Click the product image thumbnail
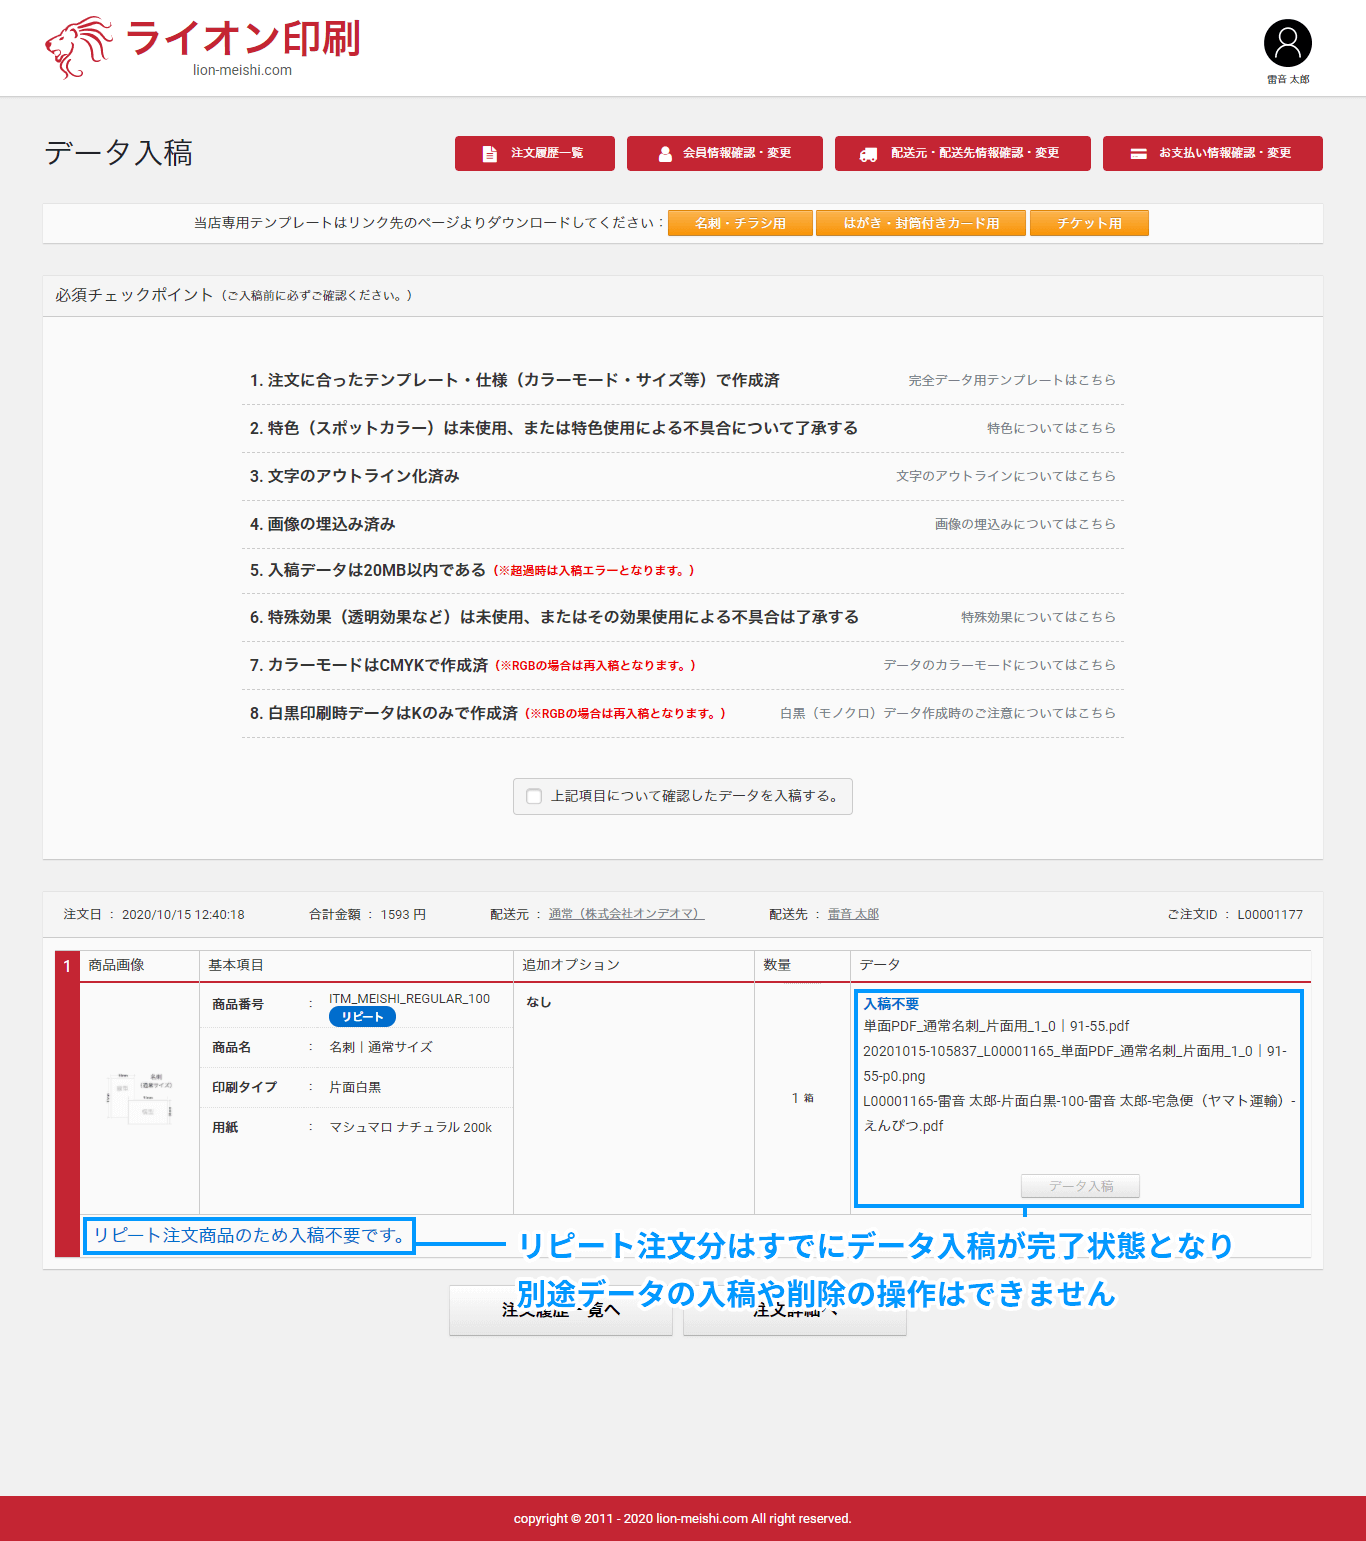 pos(139,1097)
